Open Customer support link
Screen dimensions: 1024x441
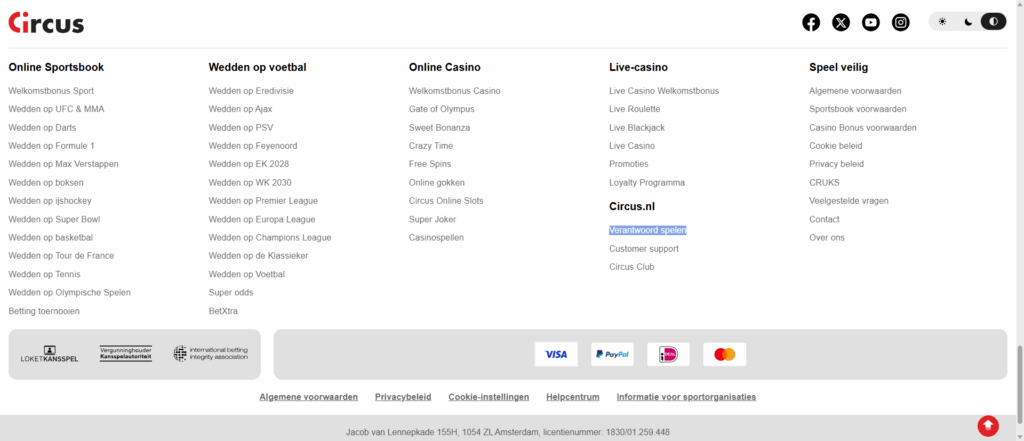(644, 249)
